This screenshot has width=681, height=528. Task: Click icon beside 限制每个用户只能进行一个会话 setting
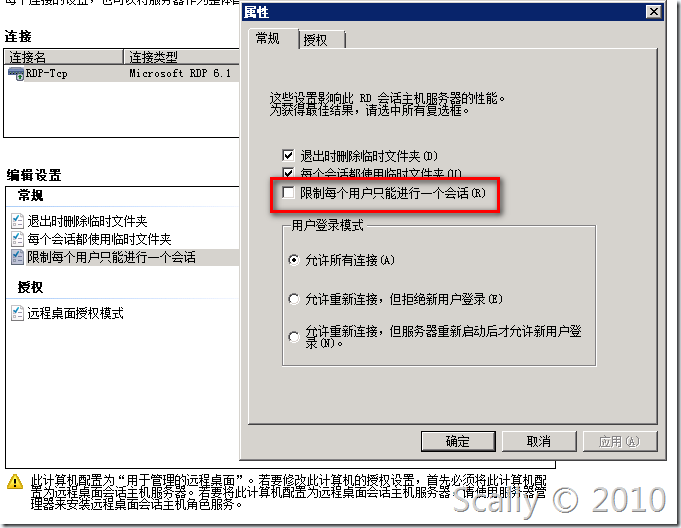(x=17, y=257)
